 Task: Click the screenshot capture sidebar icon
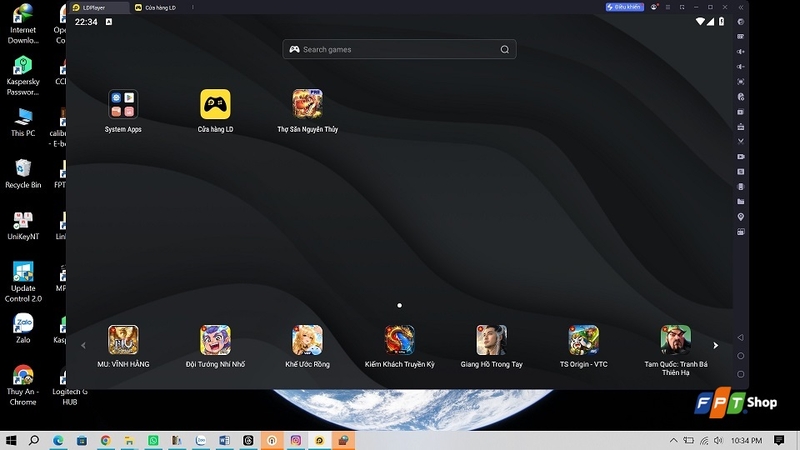741,82
